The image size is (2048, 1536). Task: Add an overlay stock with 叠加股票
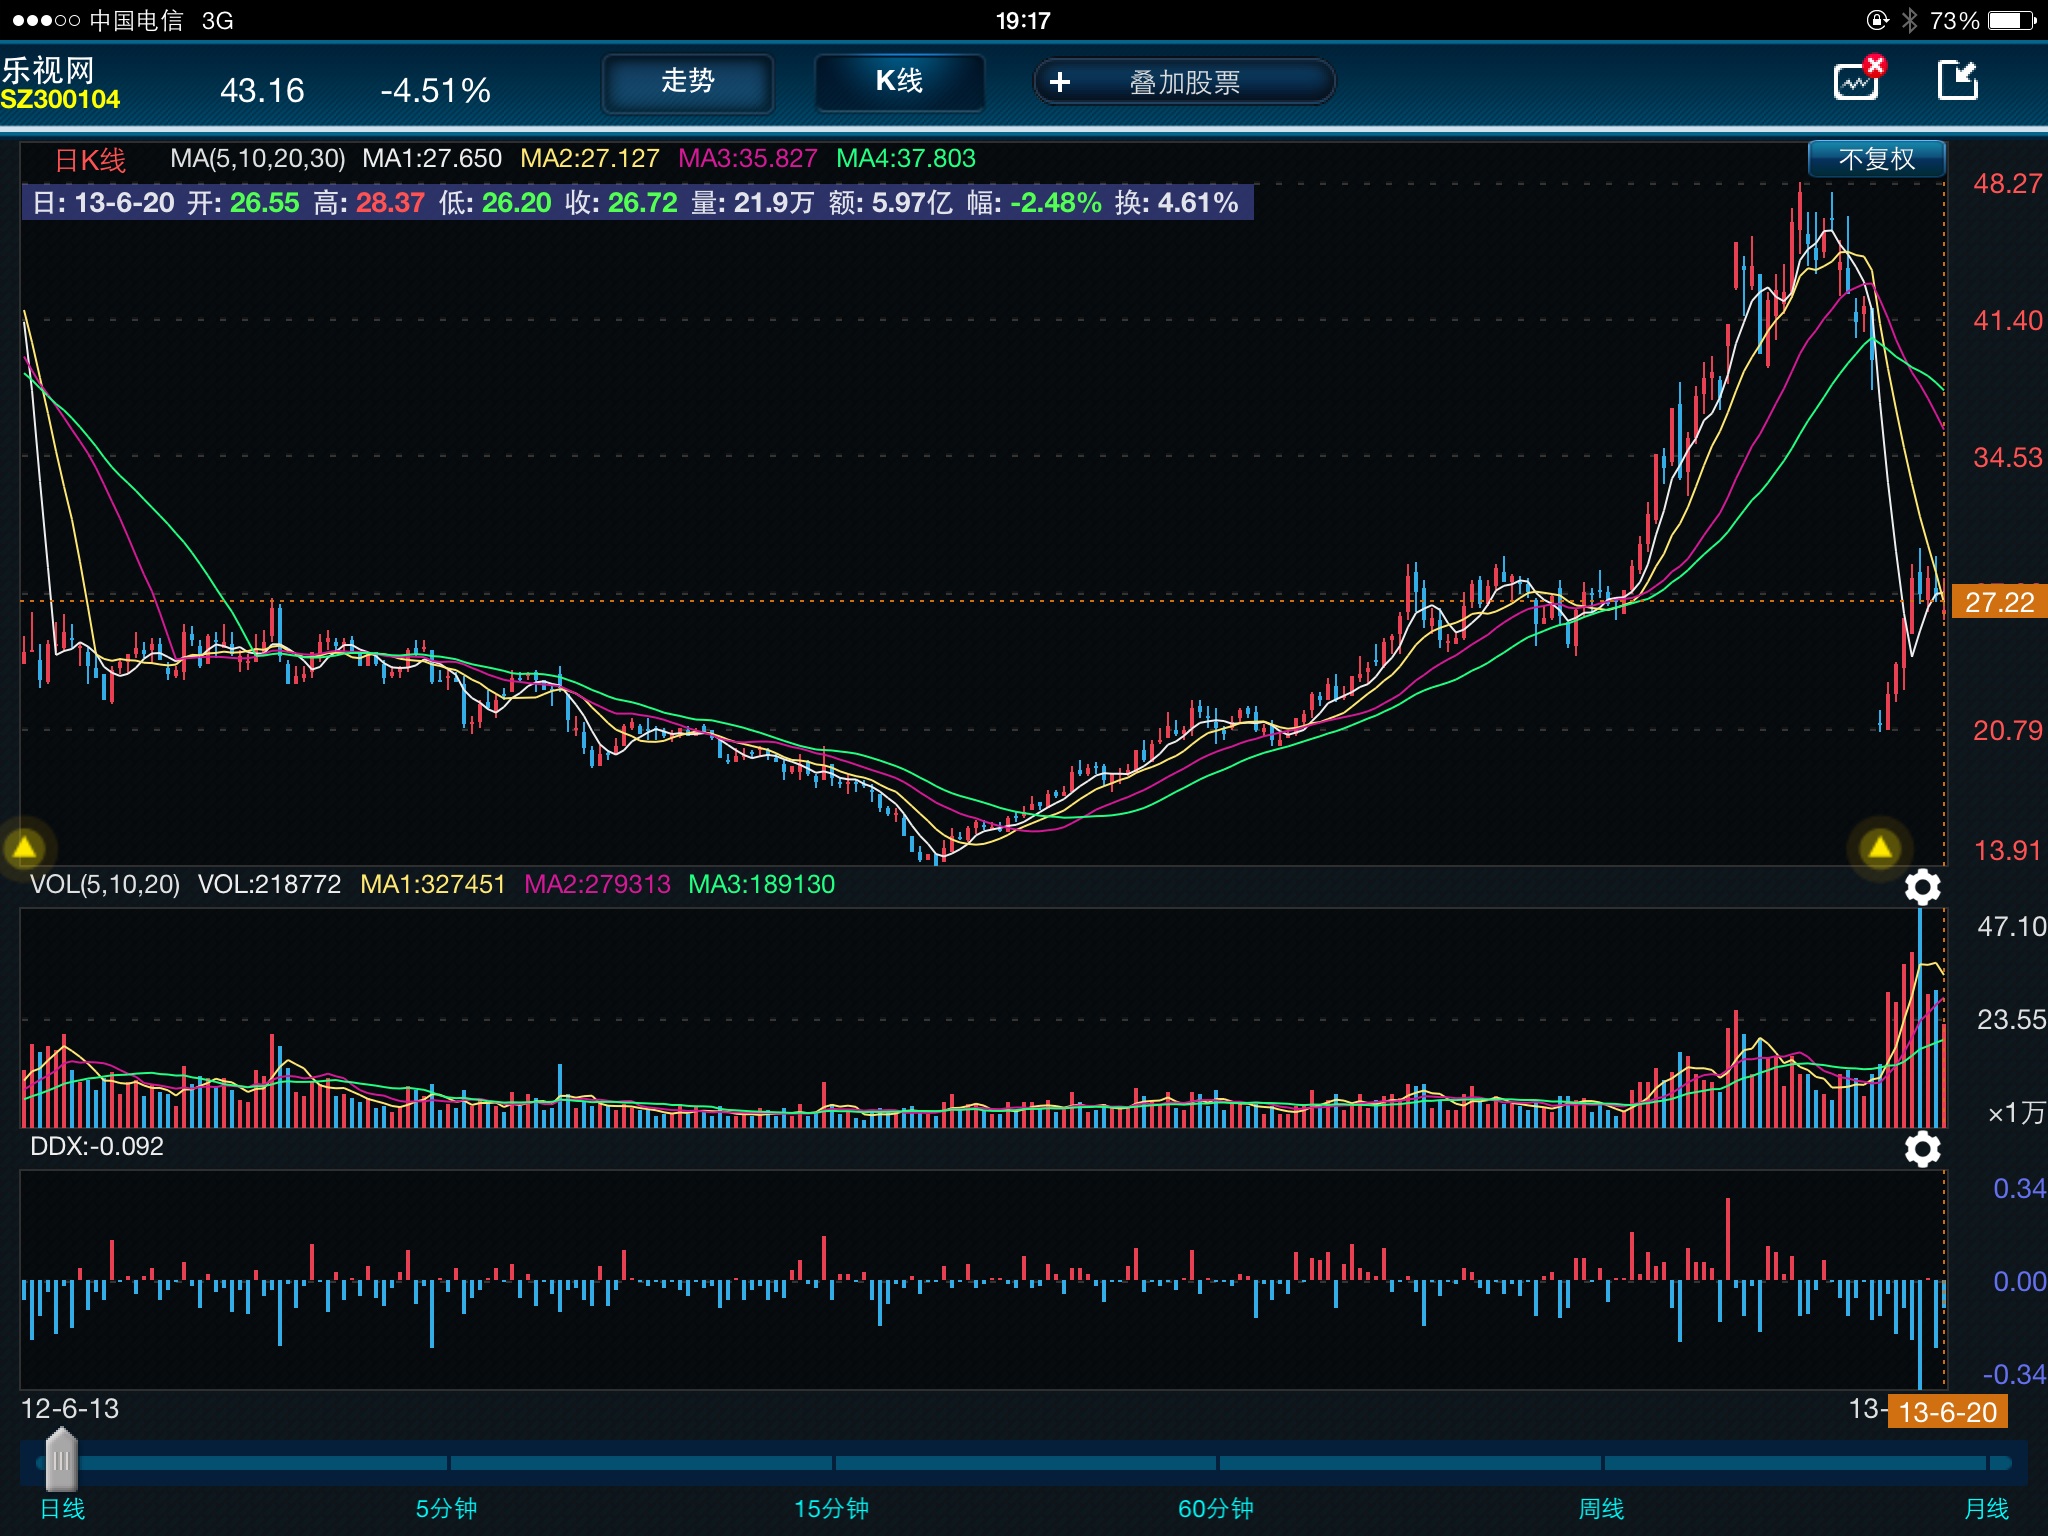pyautogui.click(x=1184, y=82)
